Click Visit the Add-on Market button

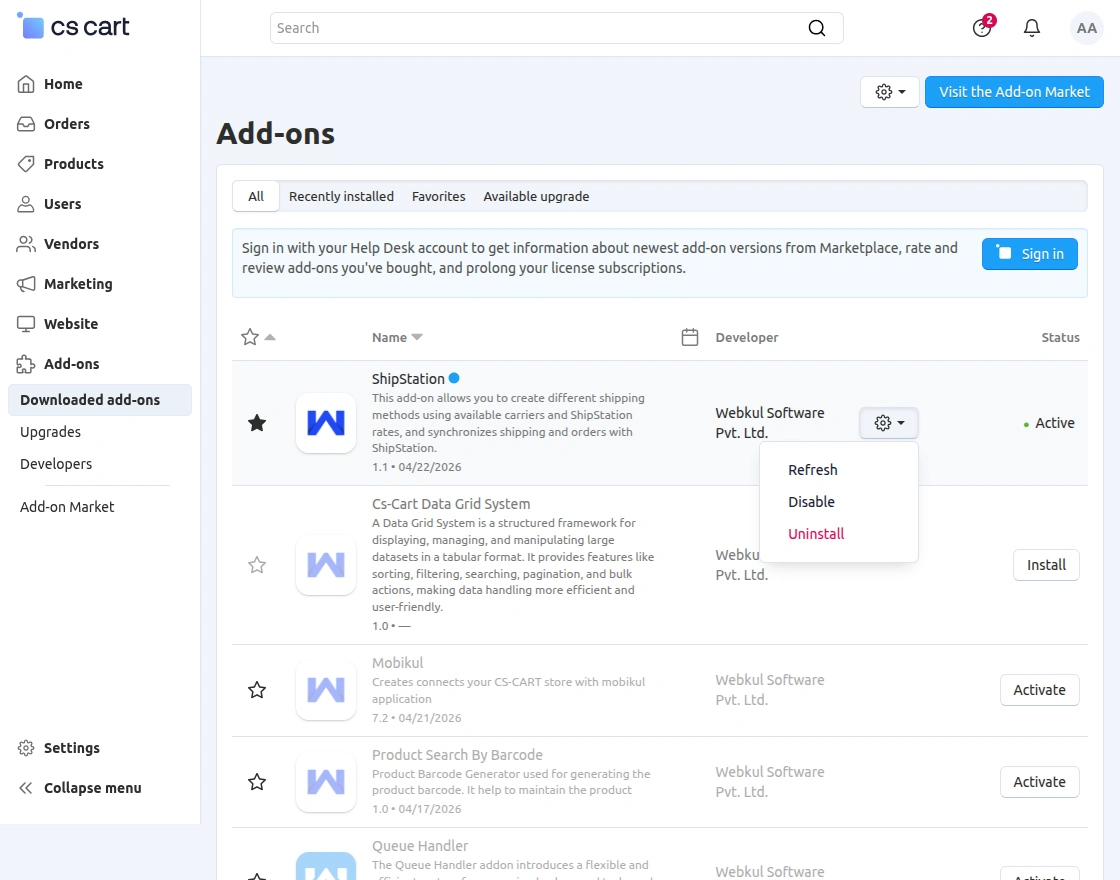[x=1014, y=92]
